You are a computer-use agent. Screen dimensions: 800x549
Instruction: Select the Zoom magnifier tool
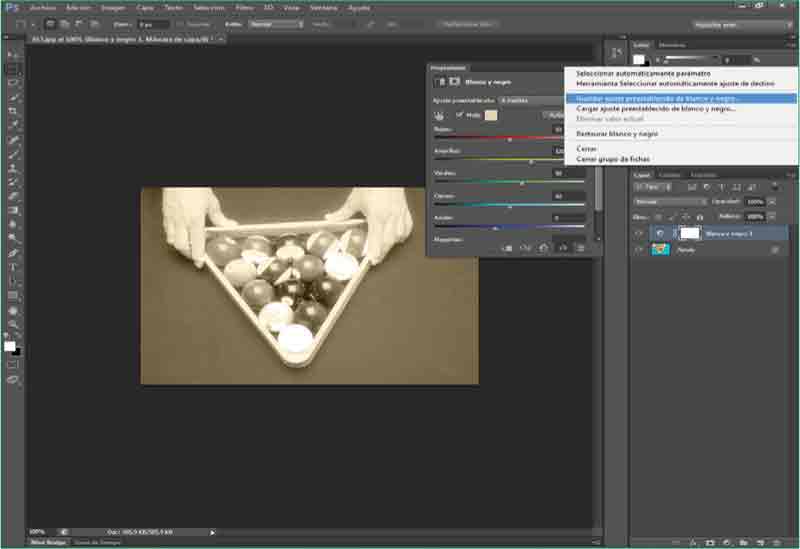point(13,324)
